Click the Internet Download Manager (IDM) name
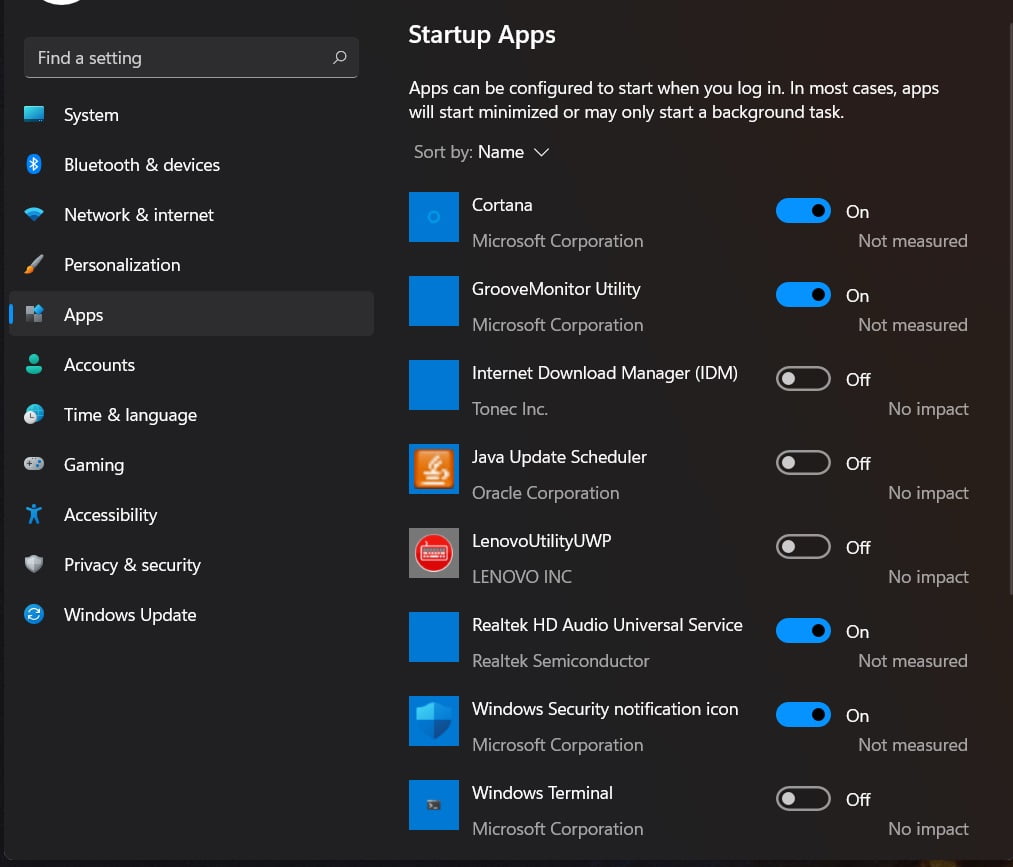Viewport: 1013px width, 867px height. coord(605,373)
